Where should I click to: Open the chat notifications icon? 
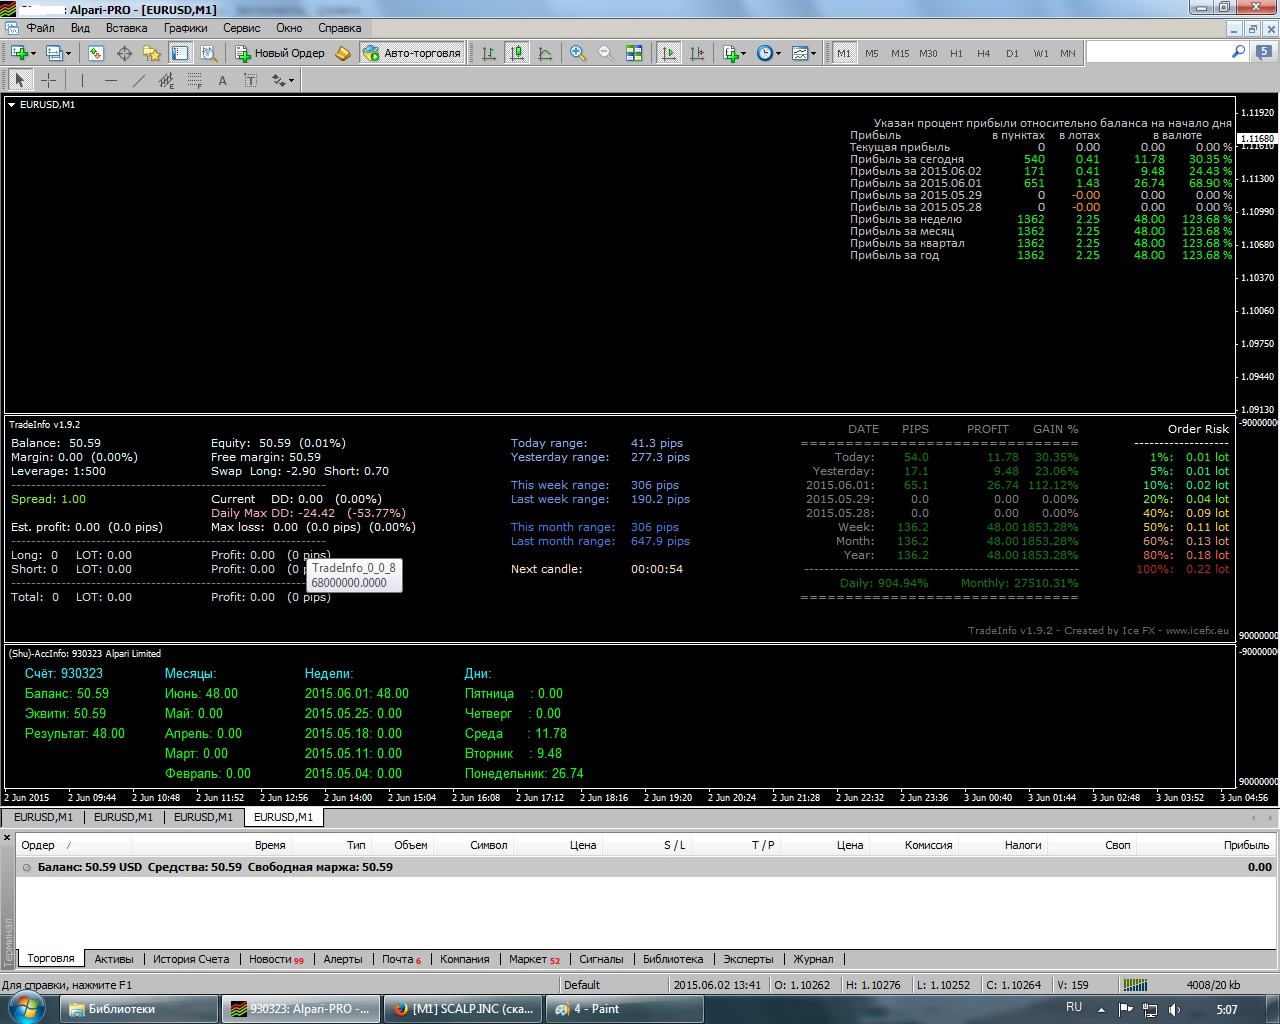1264,52
